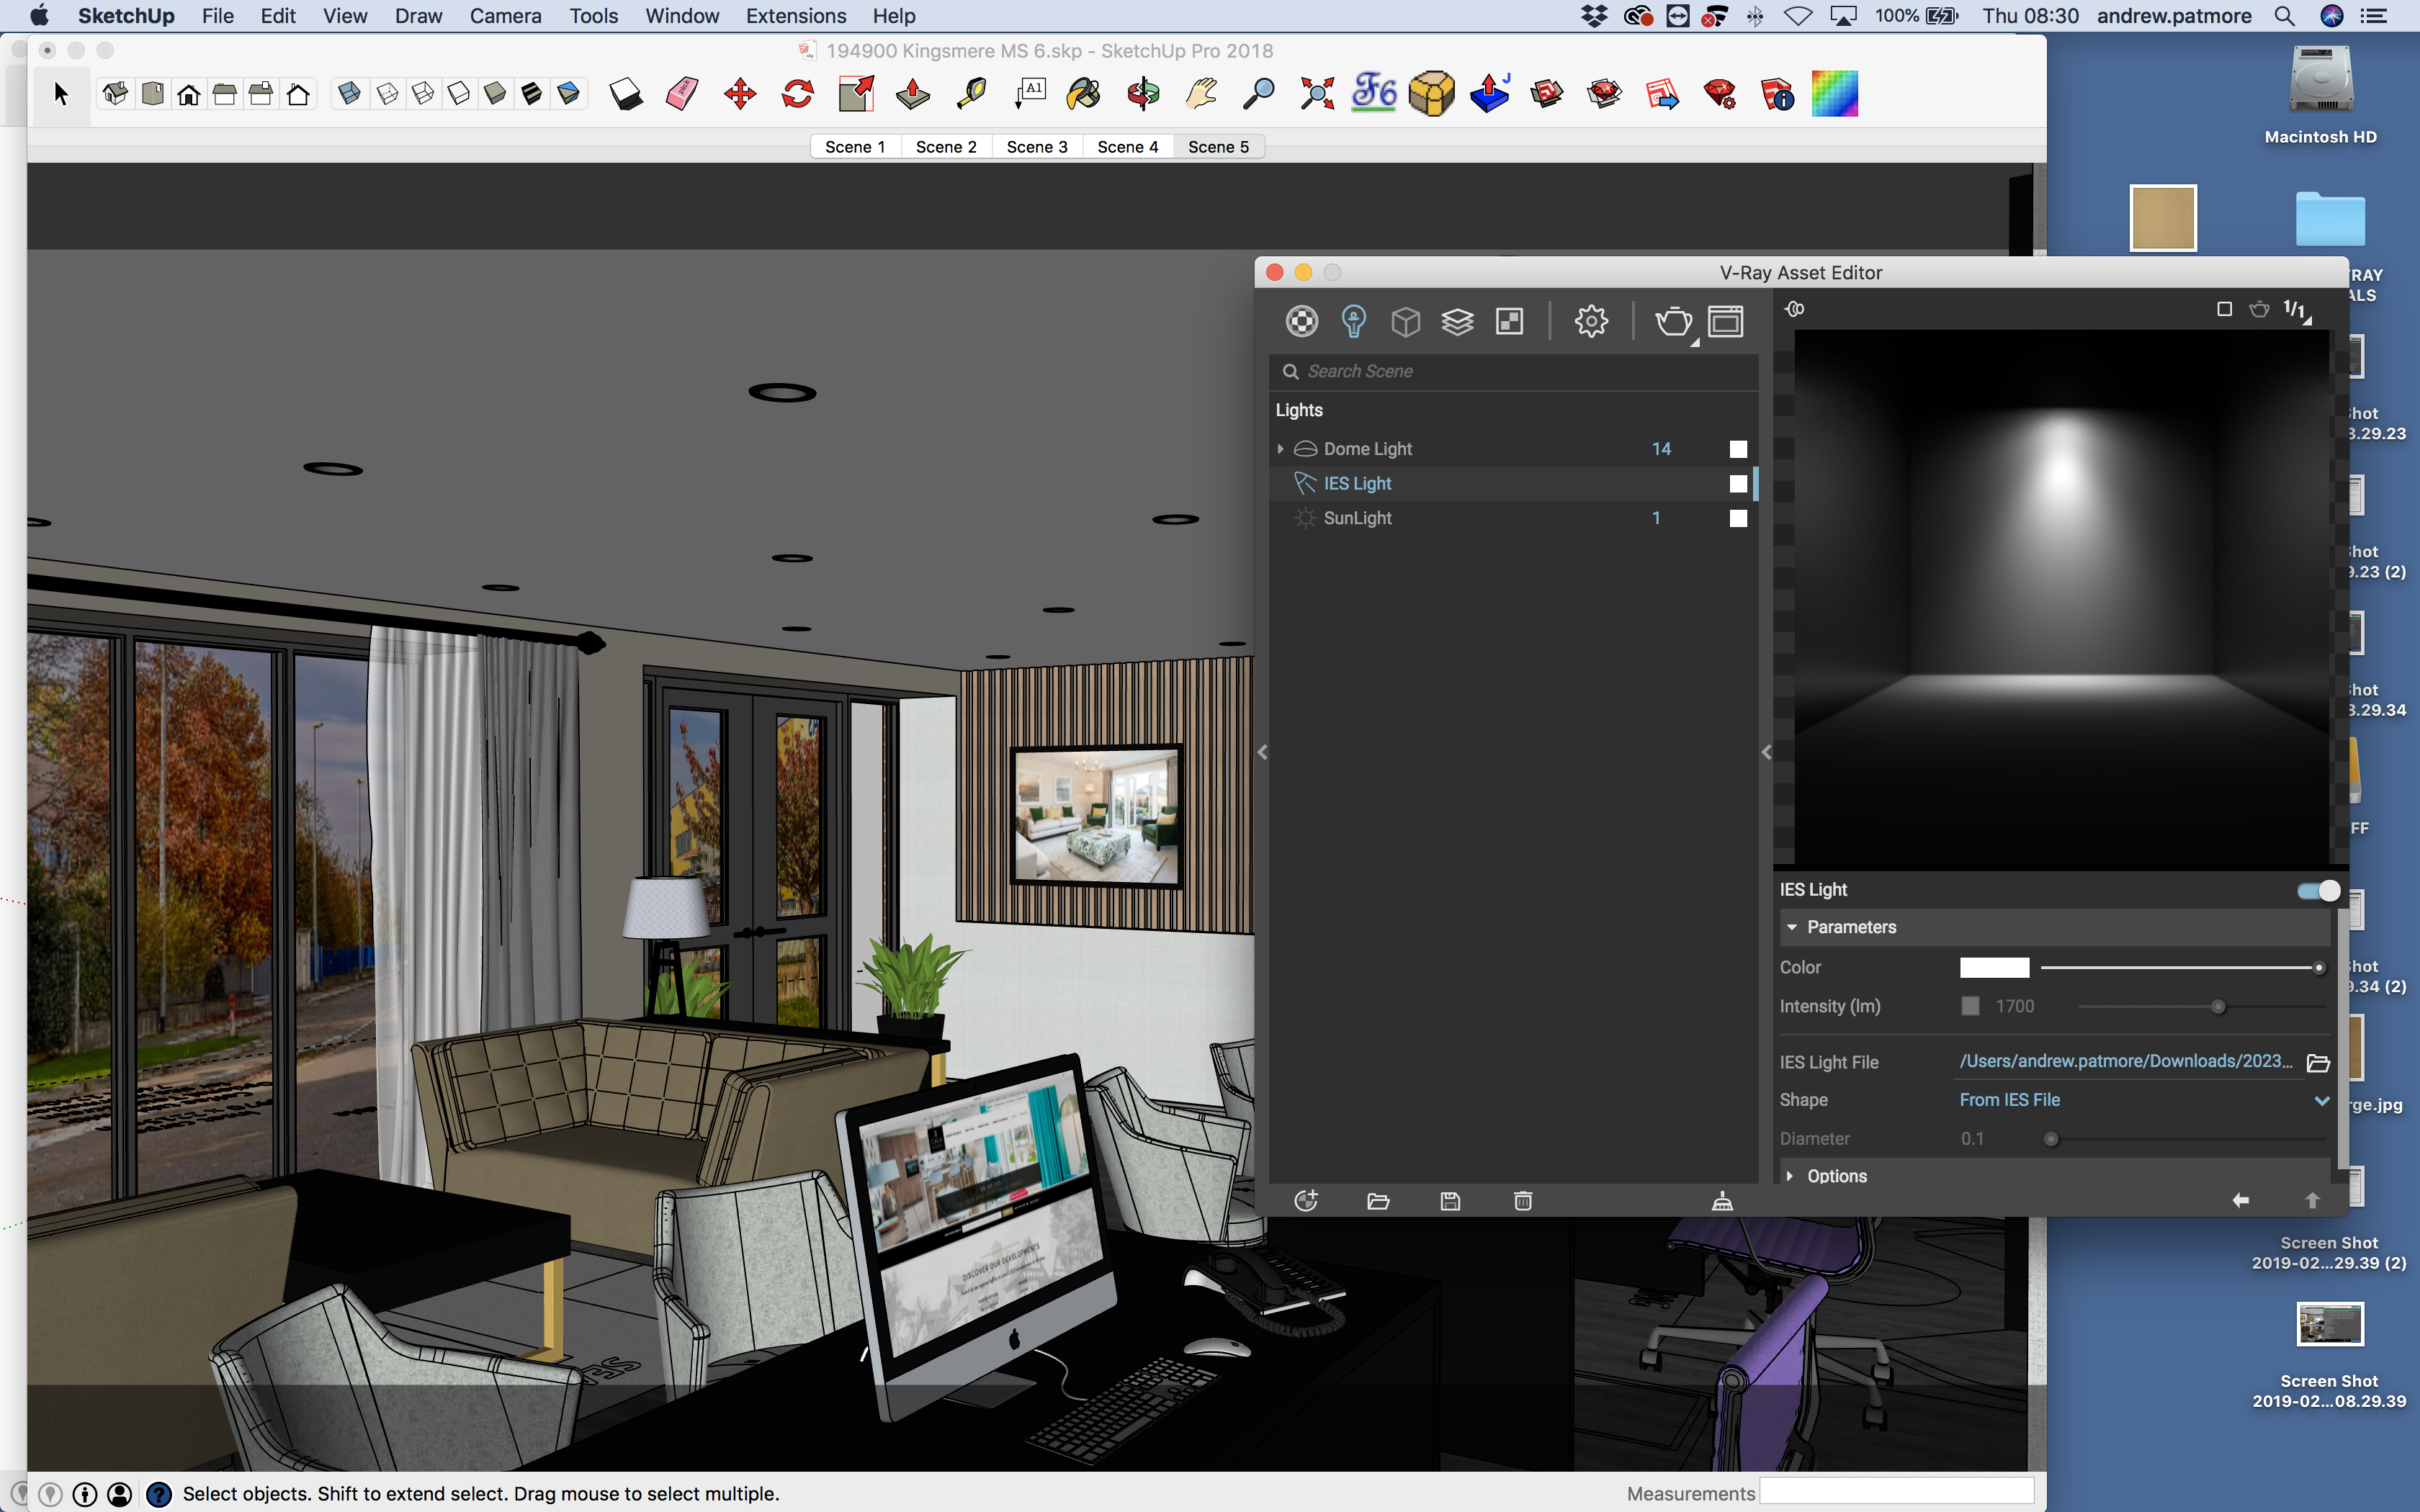Select the Push/Pull tool in SketchUp toolbar
The width and height of the screenshot is (2420, 1512).
(913, 94)
